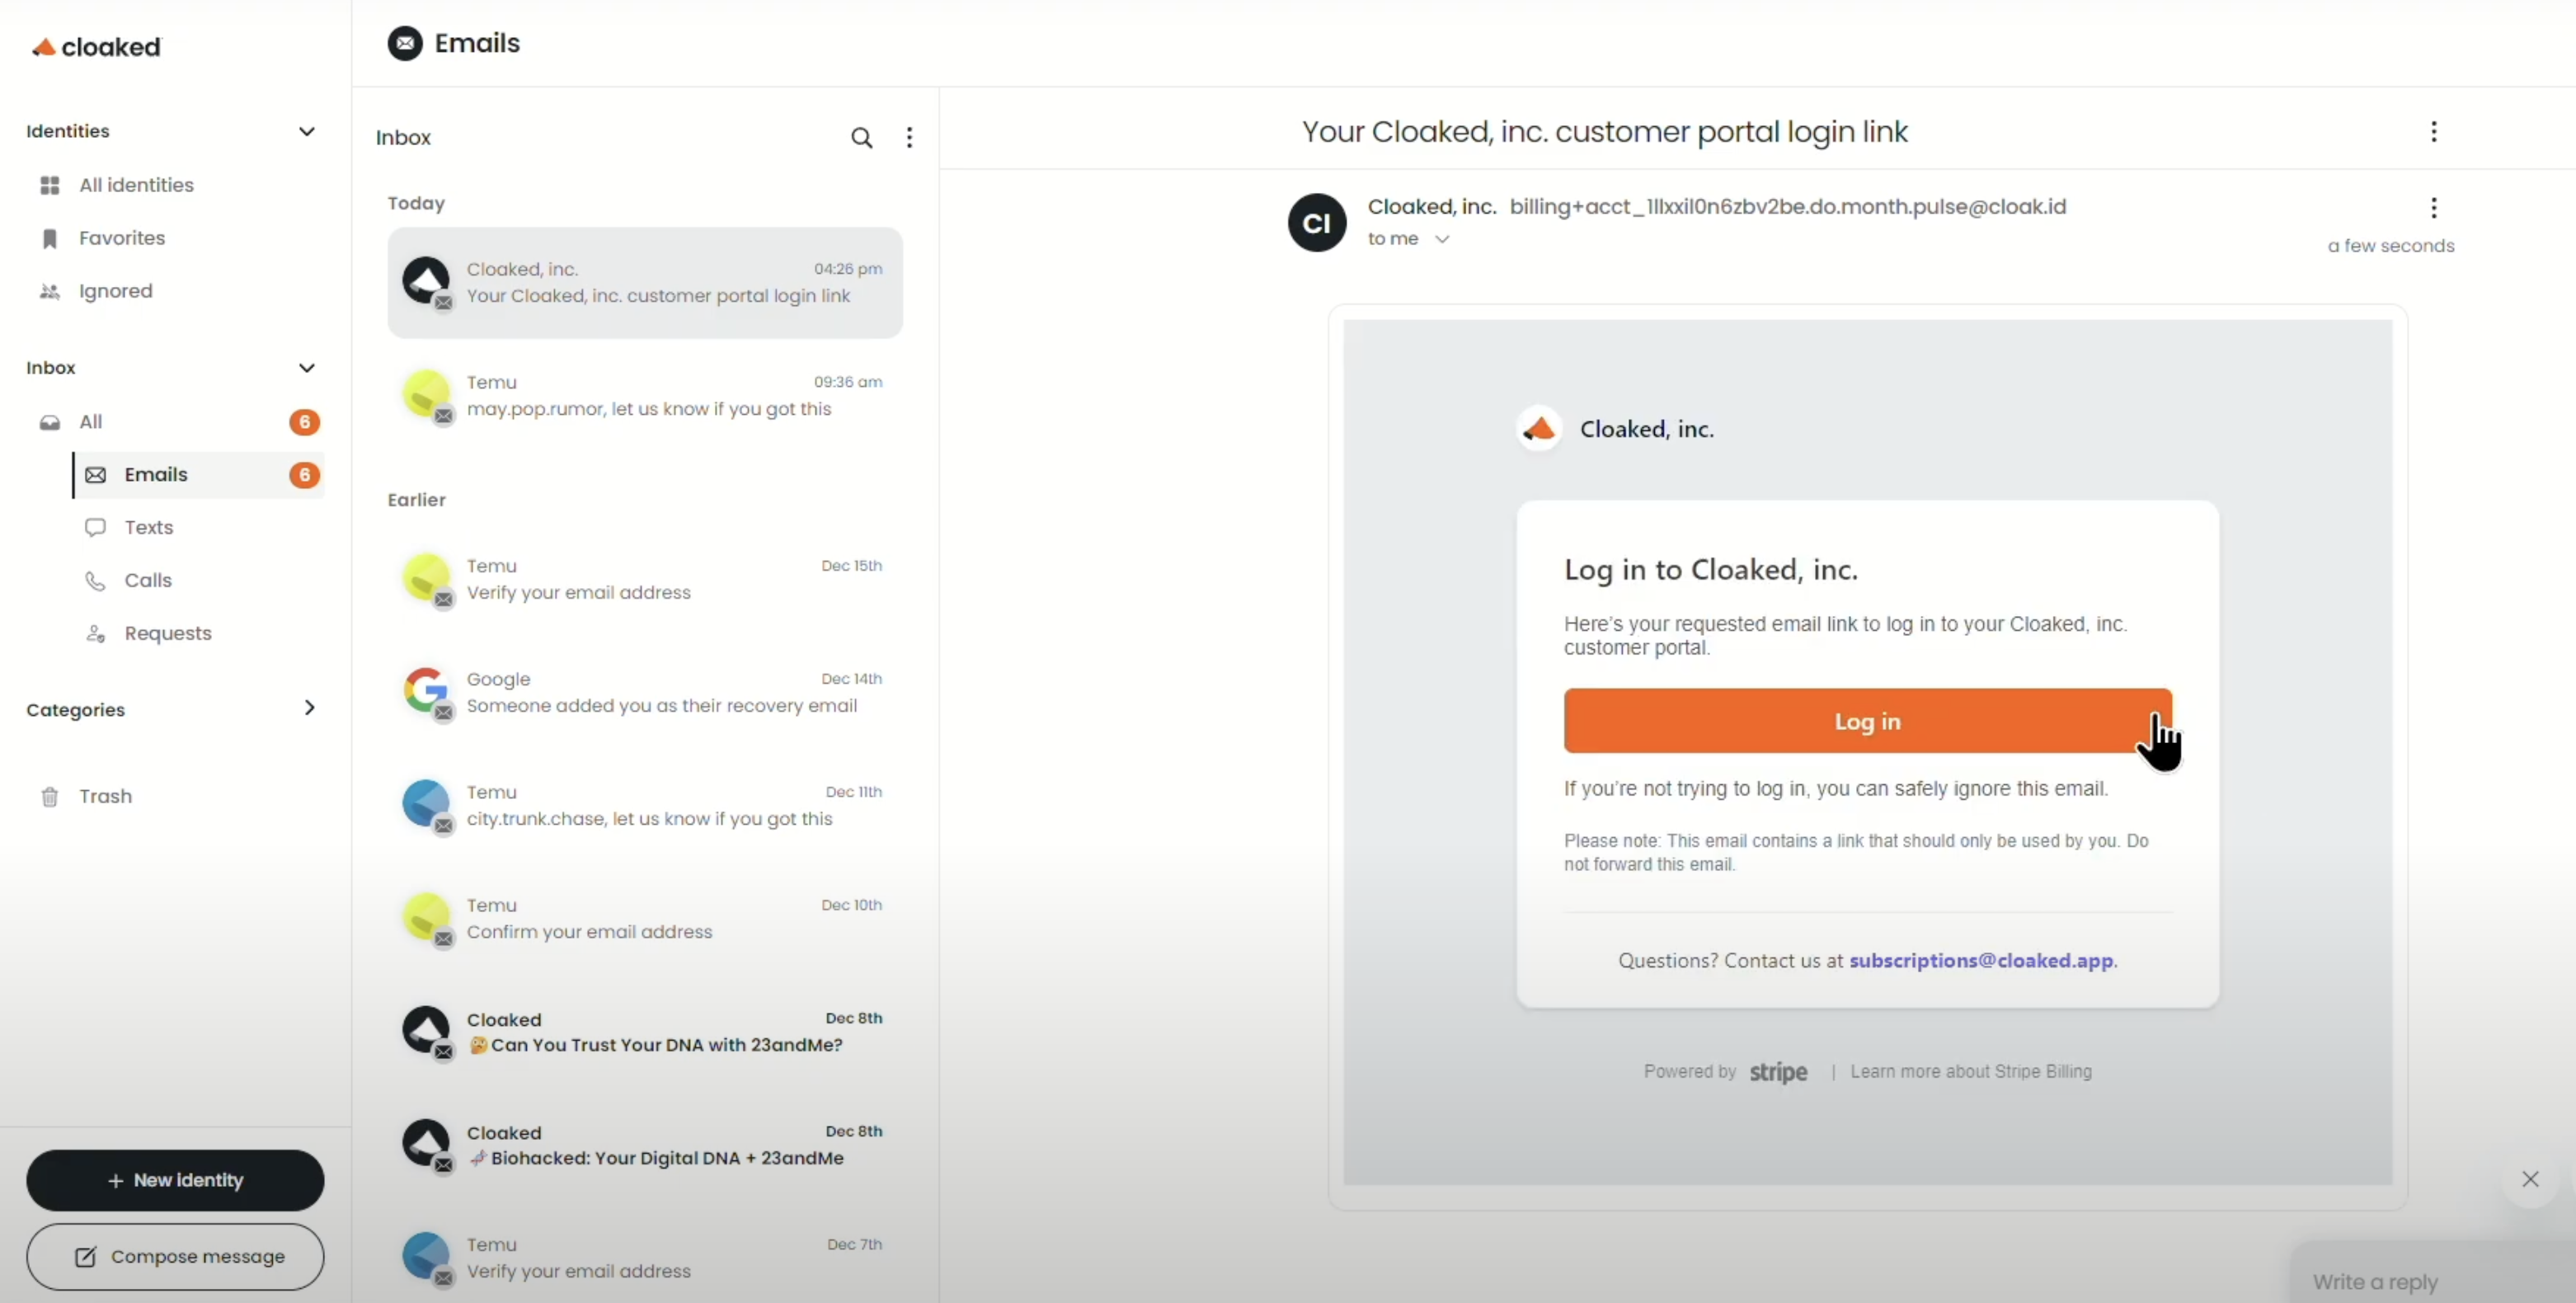Click Cloaked, inc. logo in email body
This screenshot has height=1303, width=2576.
tap(1539, 429)
